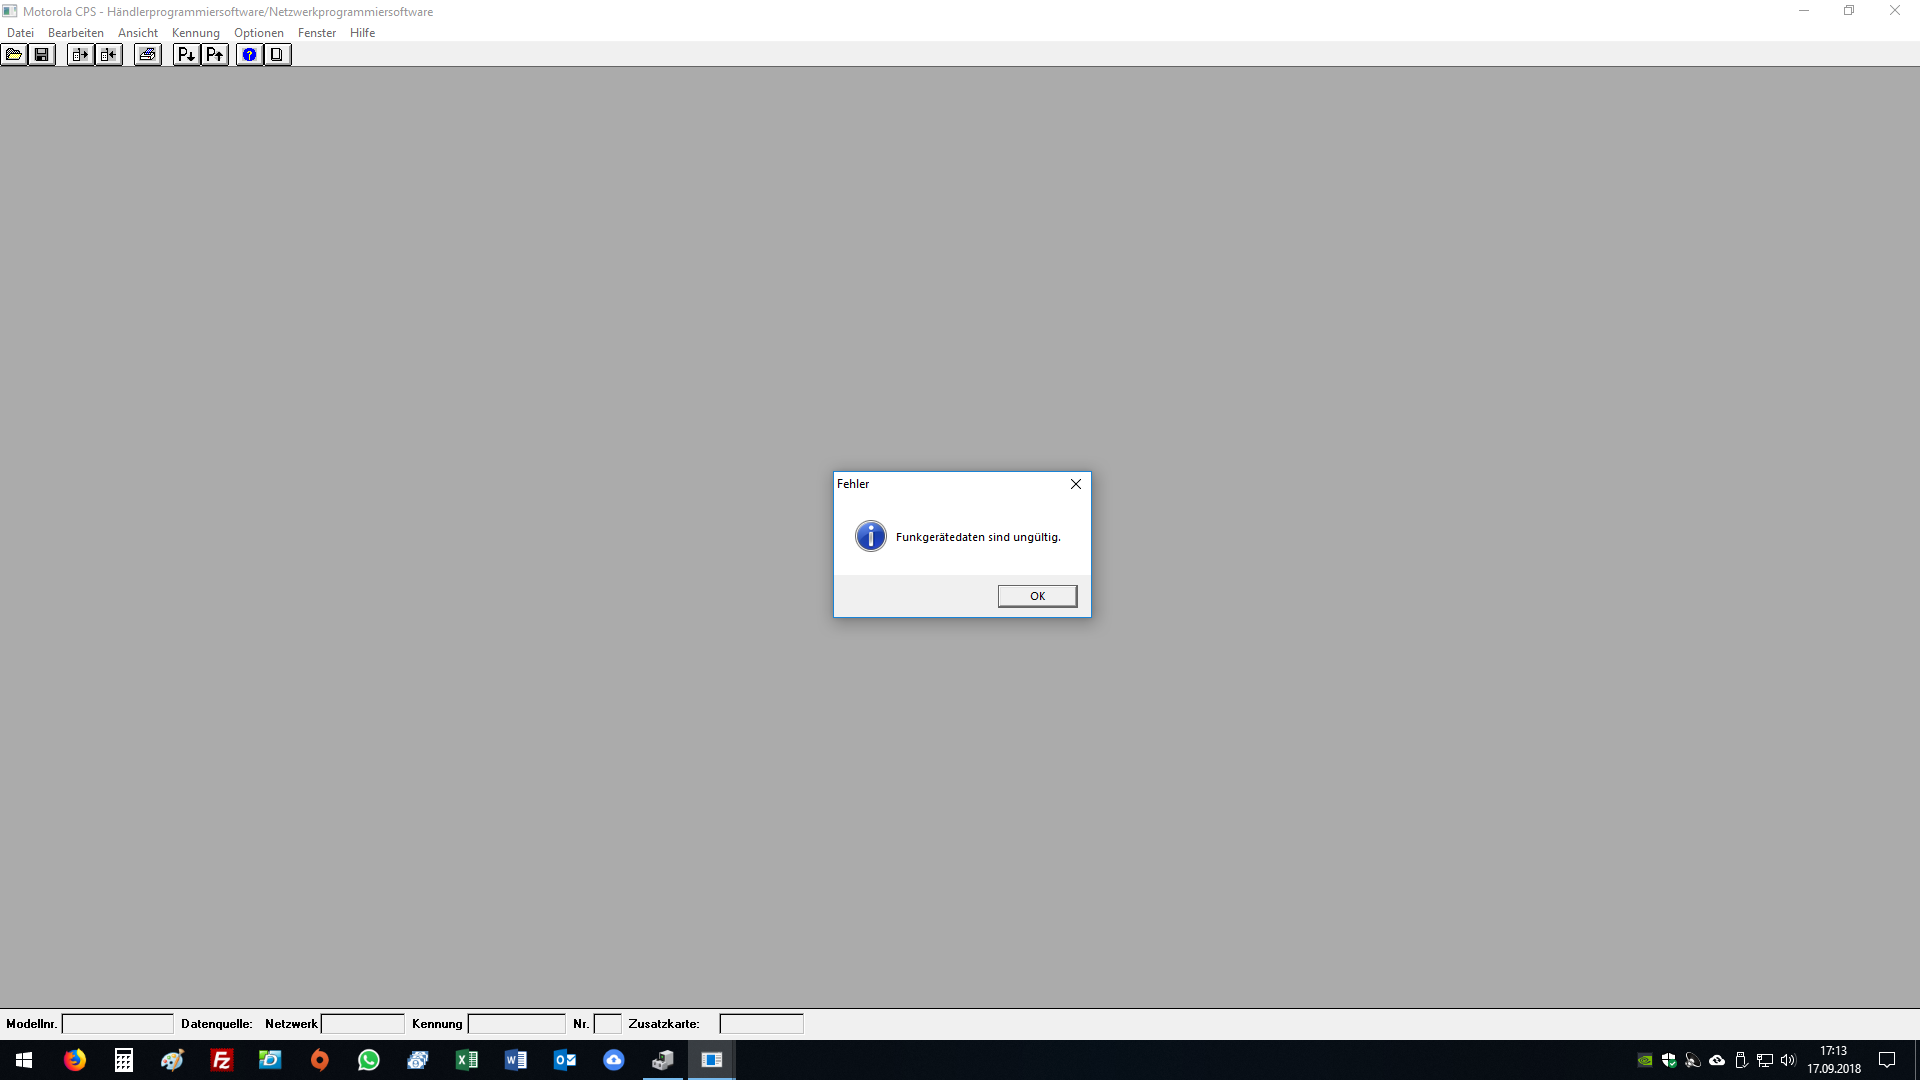The width and height of the screenshot is (1920, 1080).
Task: Open the Kennung menu
Action: tap(195, 33)
